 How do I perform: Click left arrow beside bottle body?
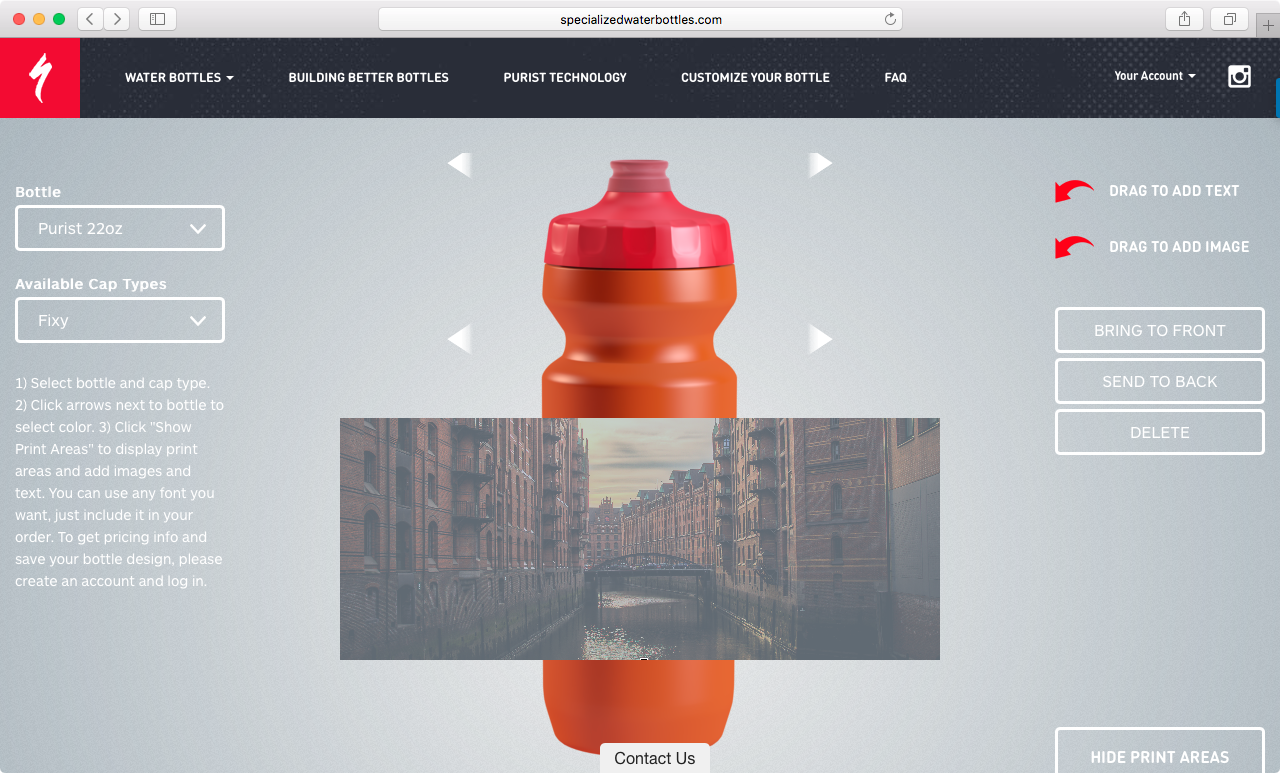coord(459,339)
